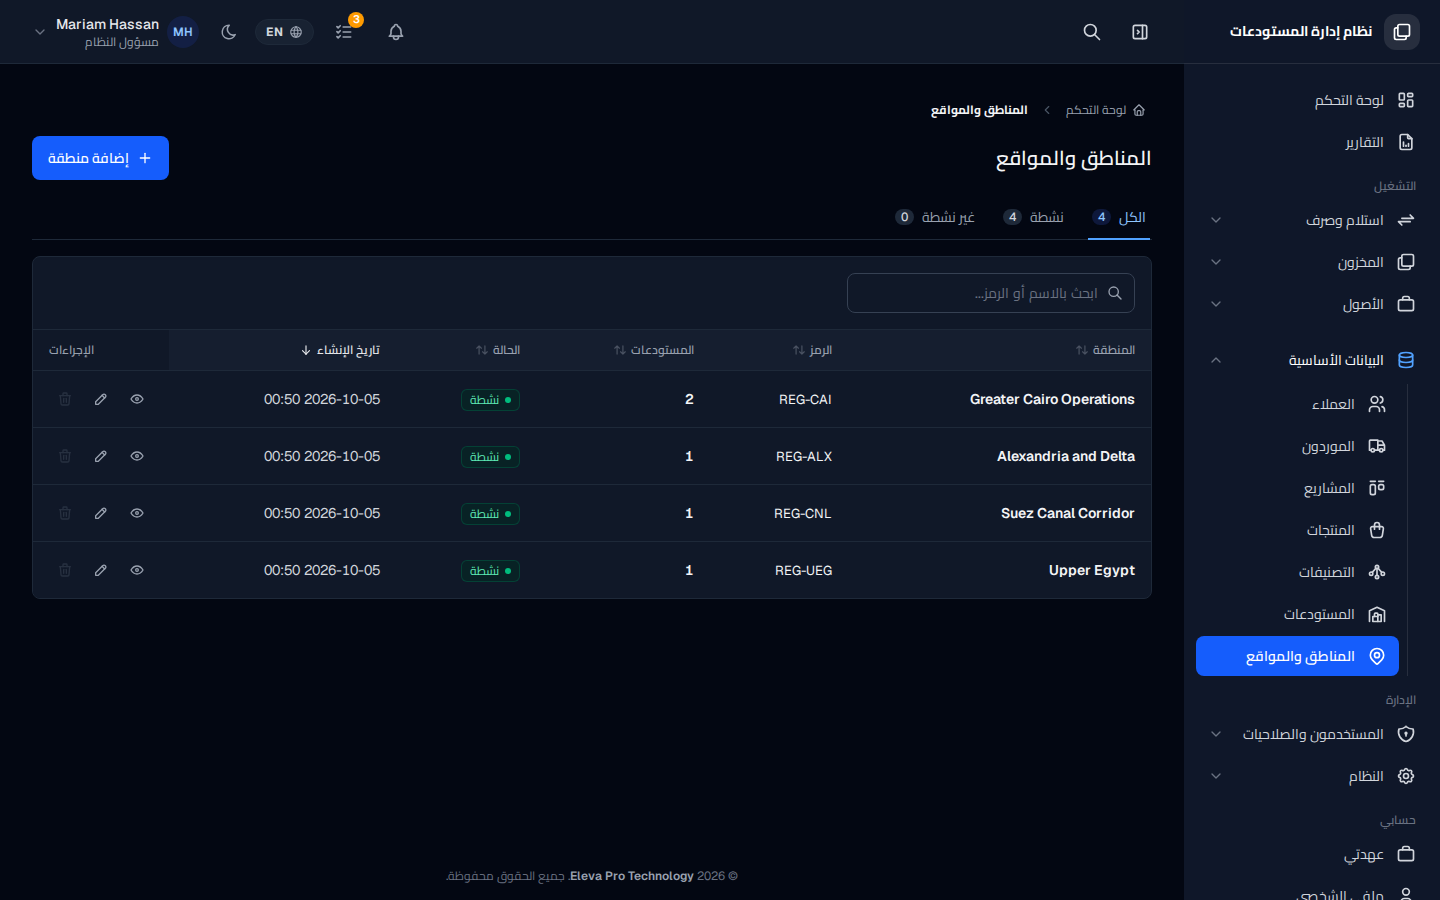
Task: Delete the Upper Egypt region
Action: 65,570
